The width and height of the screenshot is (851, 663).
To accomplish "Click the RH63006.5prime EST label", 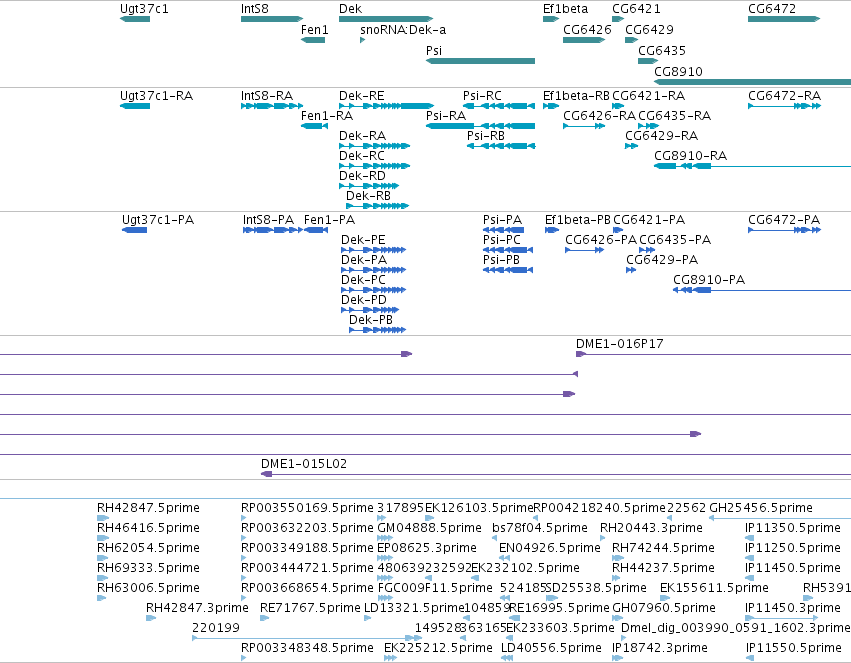I will point(148,588).
